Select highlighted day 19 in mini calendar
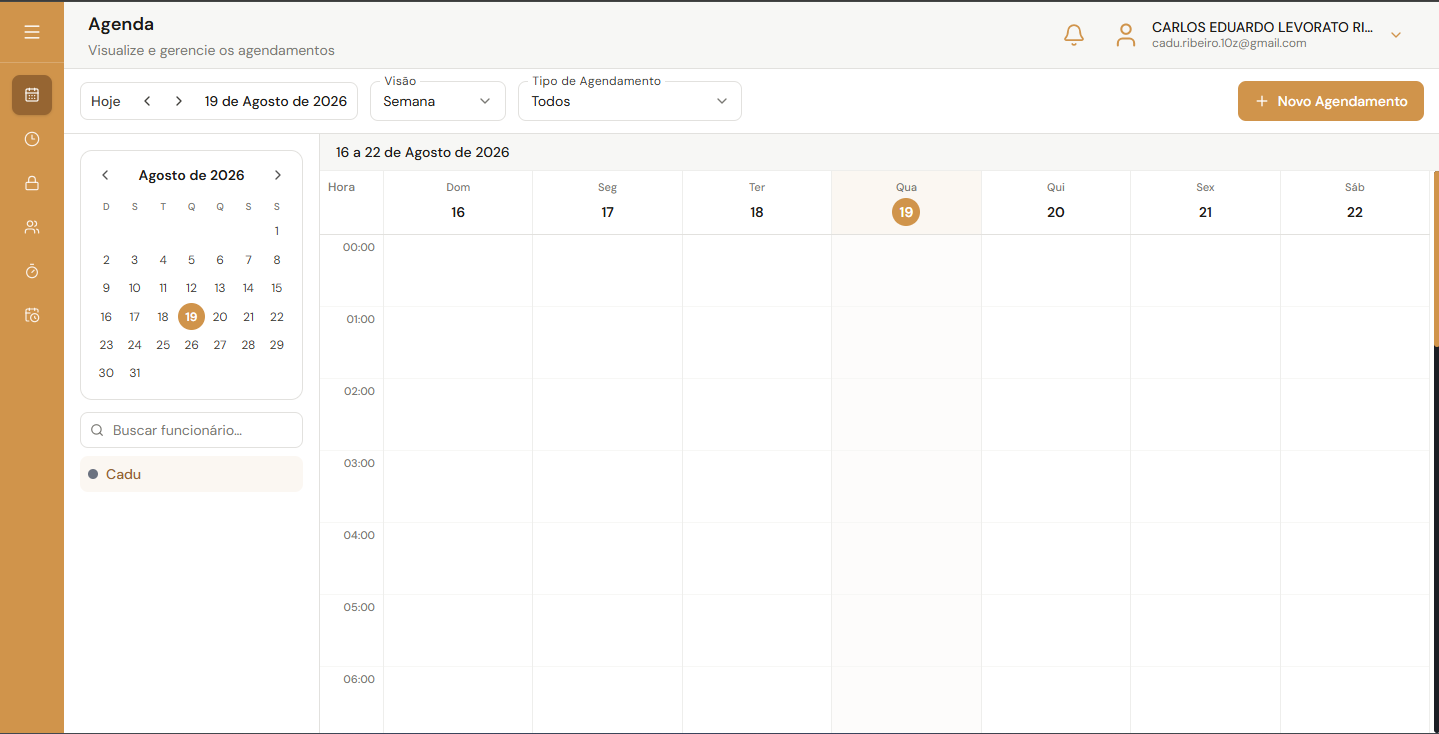 [191, 316]
